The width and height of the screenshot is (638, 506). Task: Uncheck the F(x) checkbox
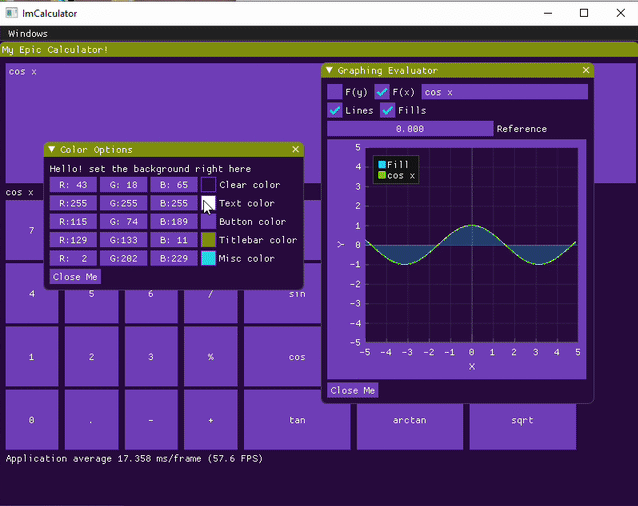click(382, 92)
